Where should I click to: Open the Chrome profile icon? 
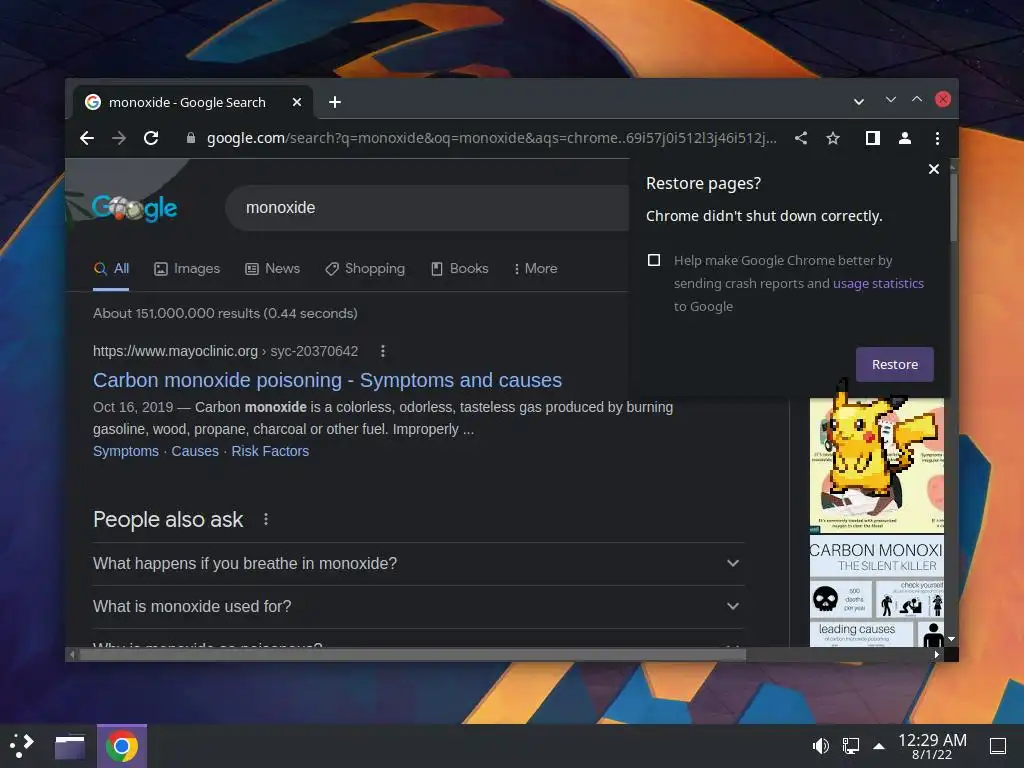point(904,138)
